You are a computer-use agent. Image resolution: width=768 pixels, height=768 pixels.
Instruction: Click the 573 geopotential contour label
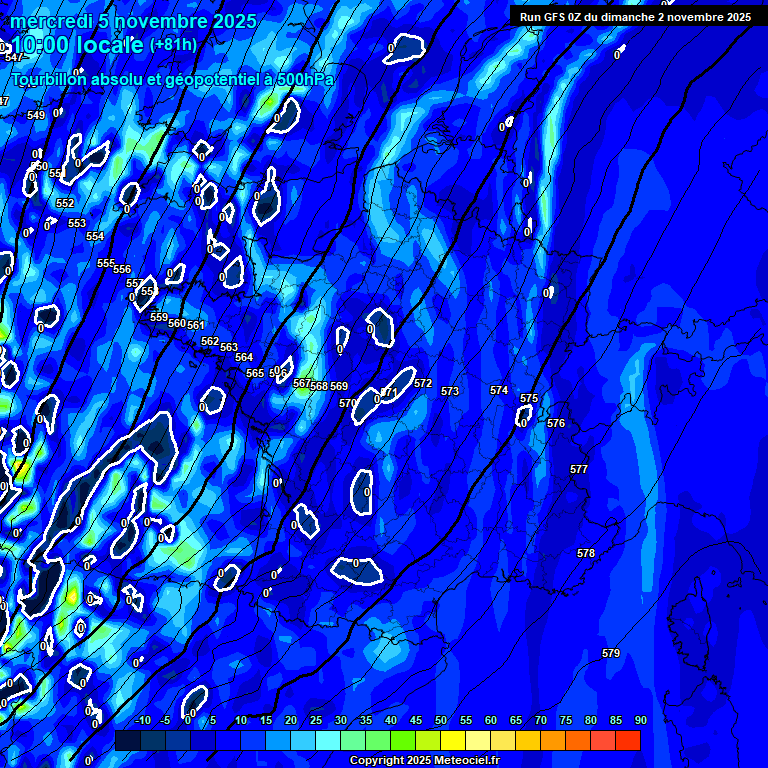click(450, 391)
